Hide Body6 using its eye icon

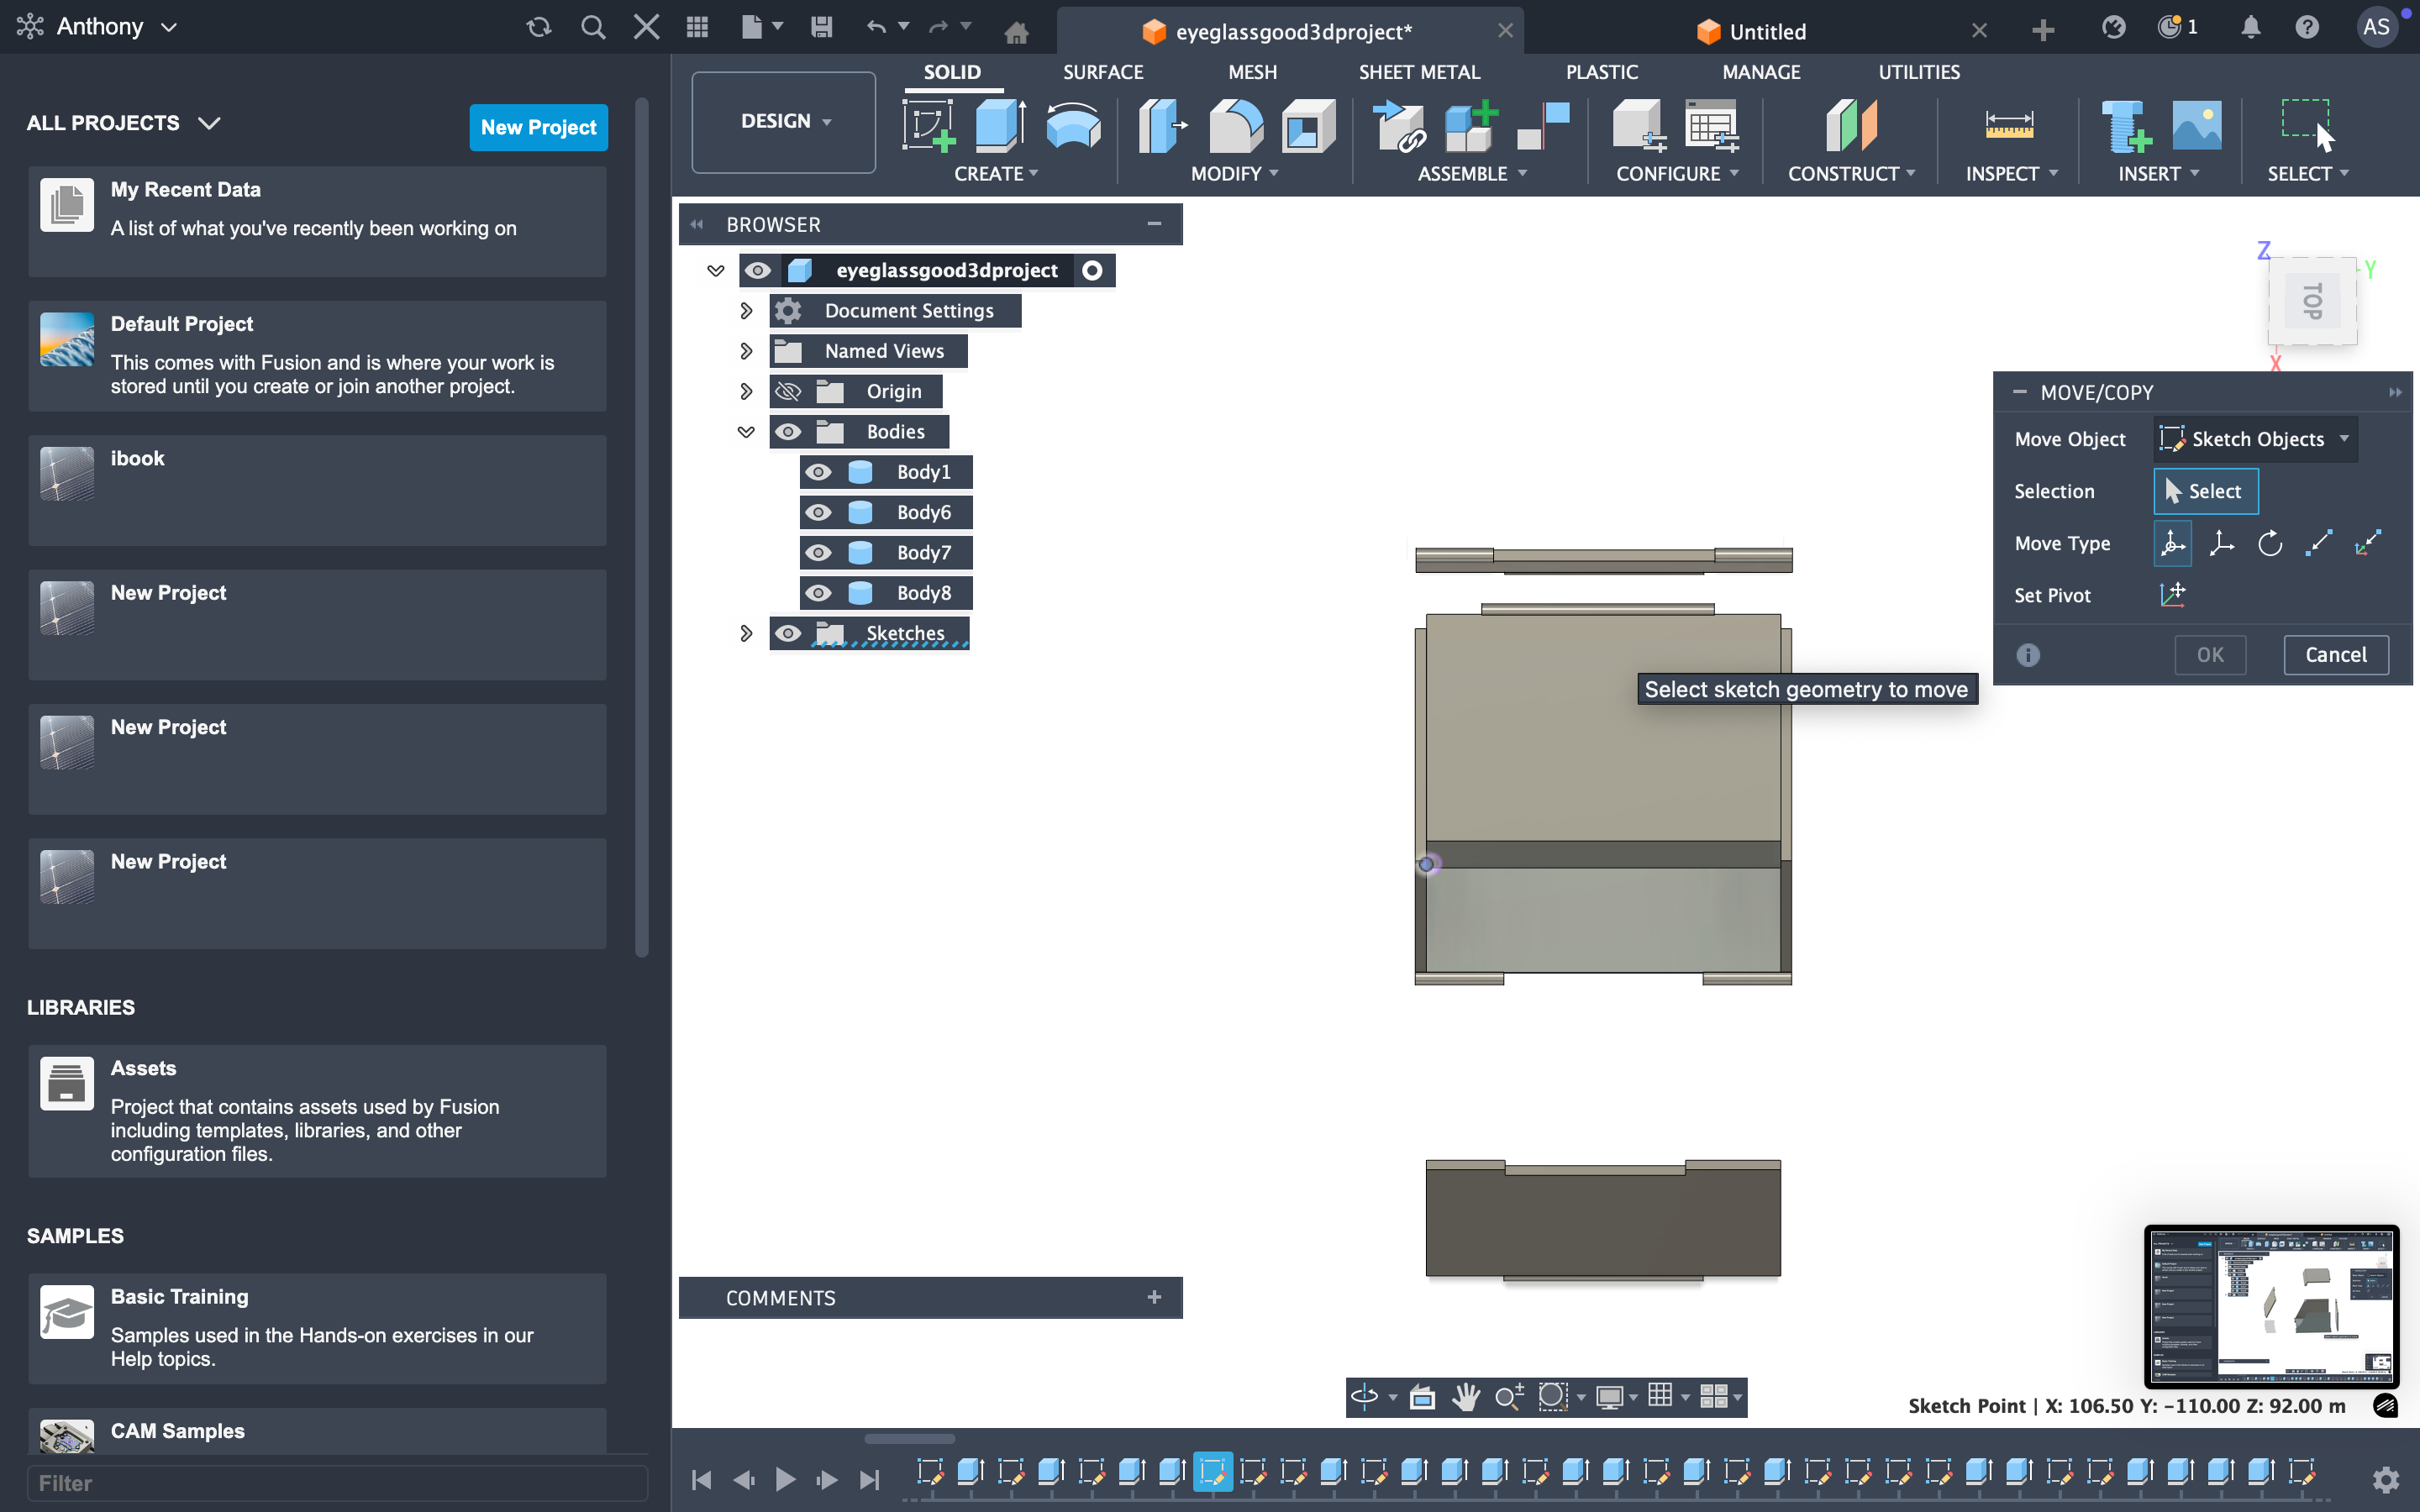pyautogui.click(x=818, y=512)
